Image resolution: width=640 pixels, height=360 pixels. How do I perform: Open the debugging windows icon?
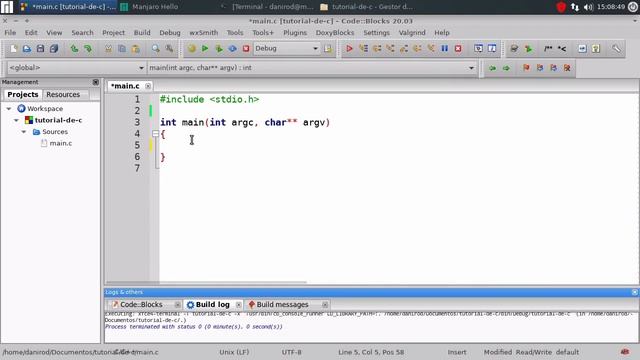click(x=478, y=49)
